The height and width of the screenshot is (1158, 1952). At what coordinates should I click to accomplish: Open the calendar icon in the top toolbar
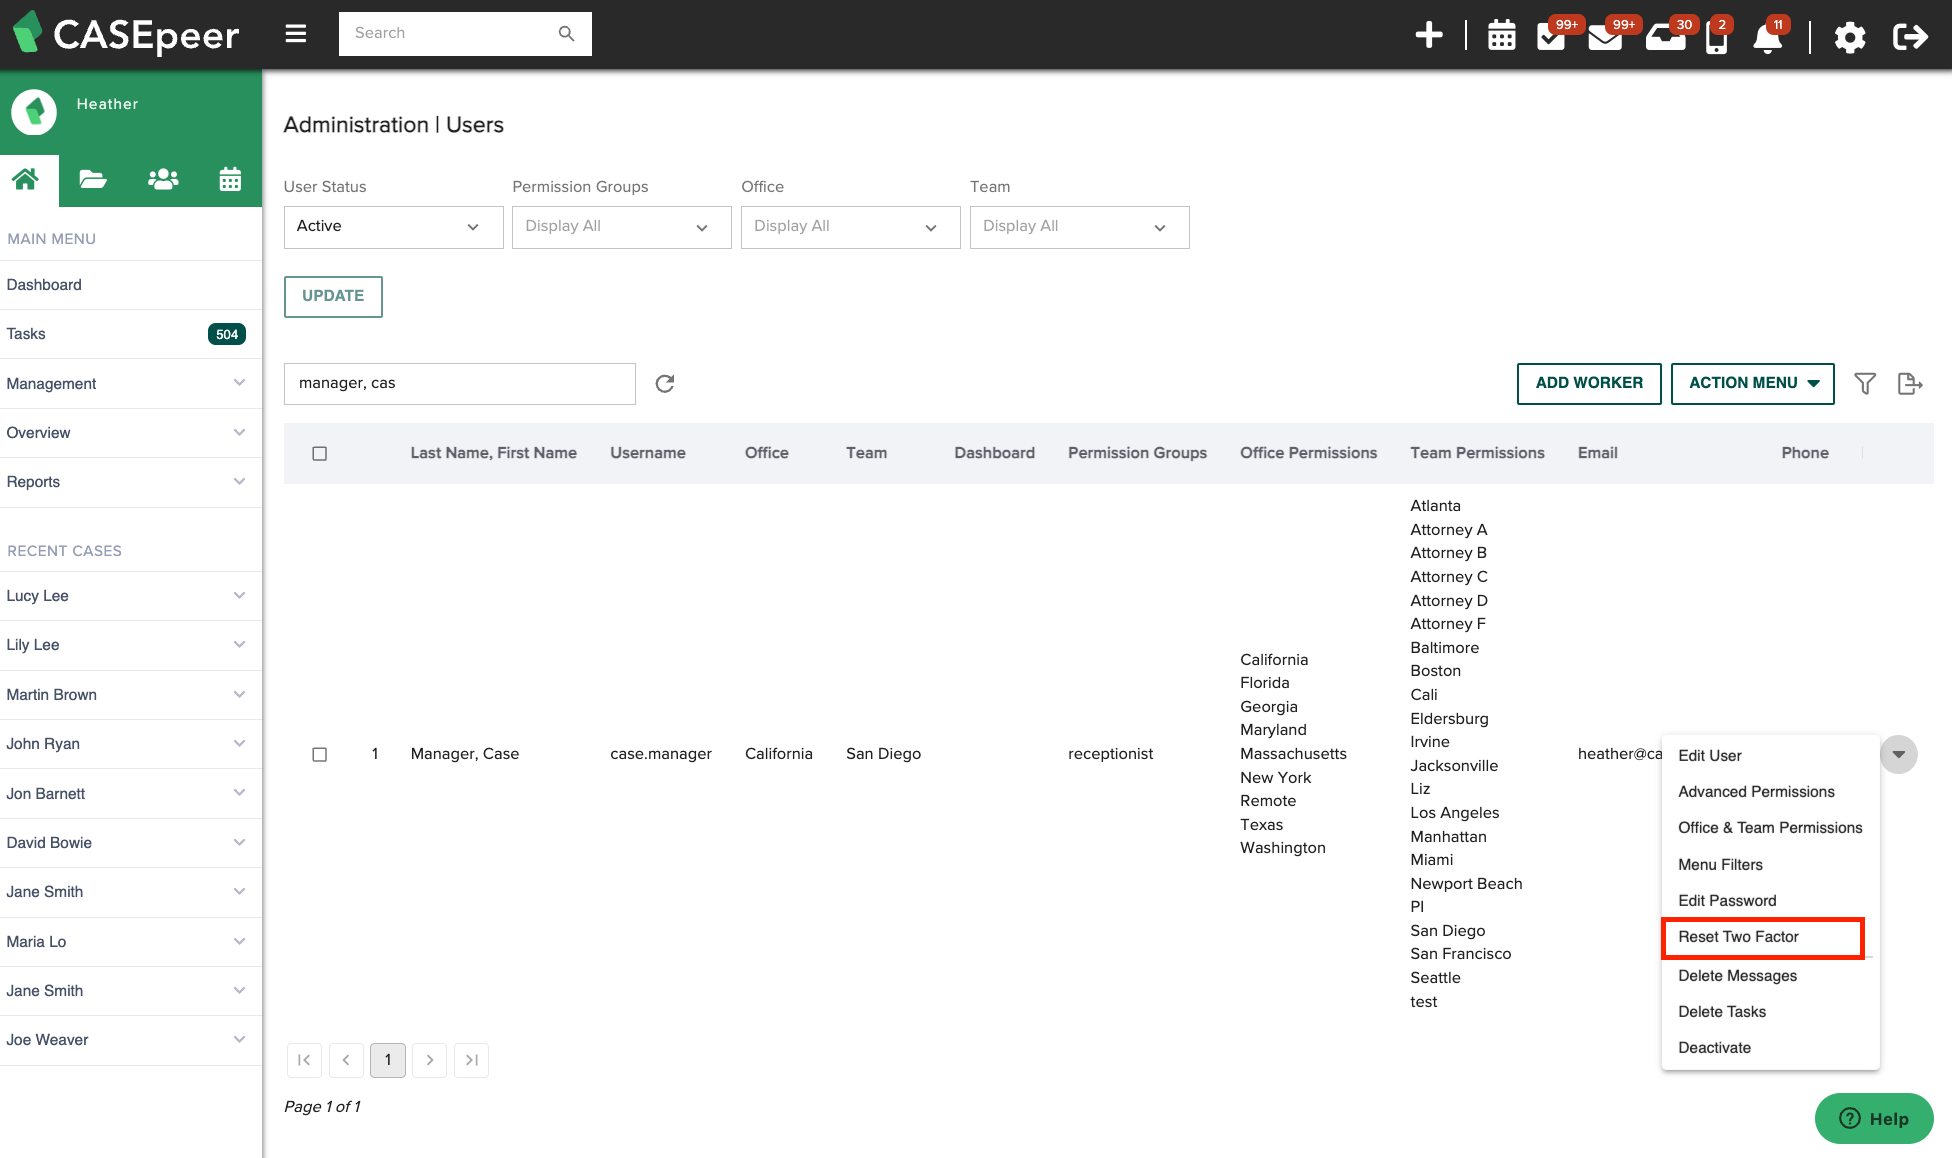point(1501,36)
